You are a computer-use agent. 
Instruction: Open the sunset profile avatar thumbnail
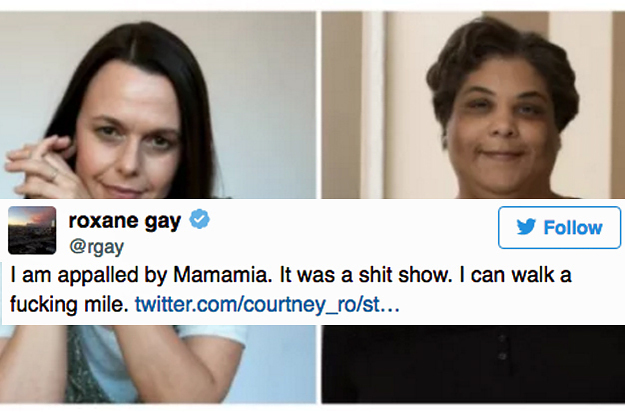(x=32, y=230)
